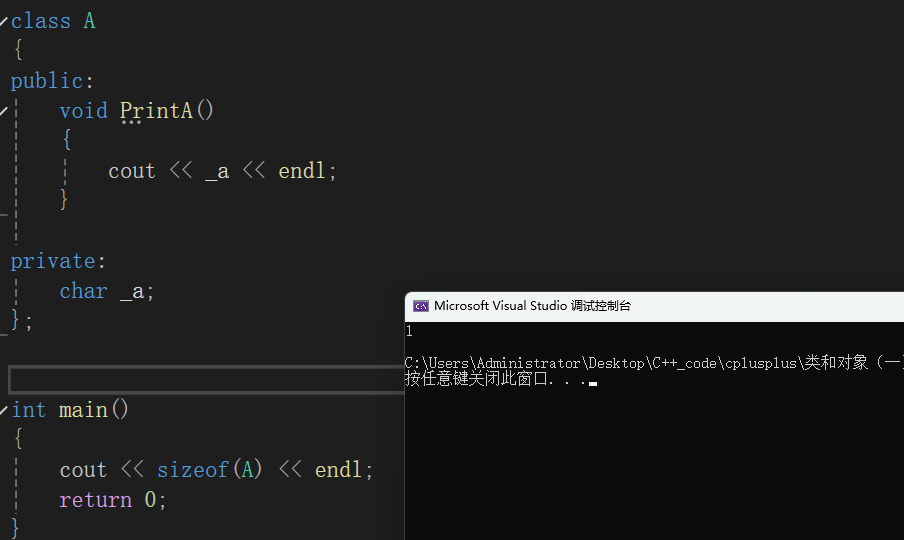Viewport: 904px width, 540px height.
Task: Click the 'sizeof' operator keyword
Action: [193, 470]
